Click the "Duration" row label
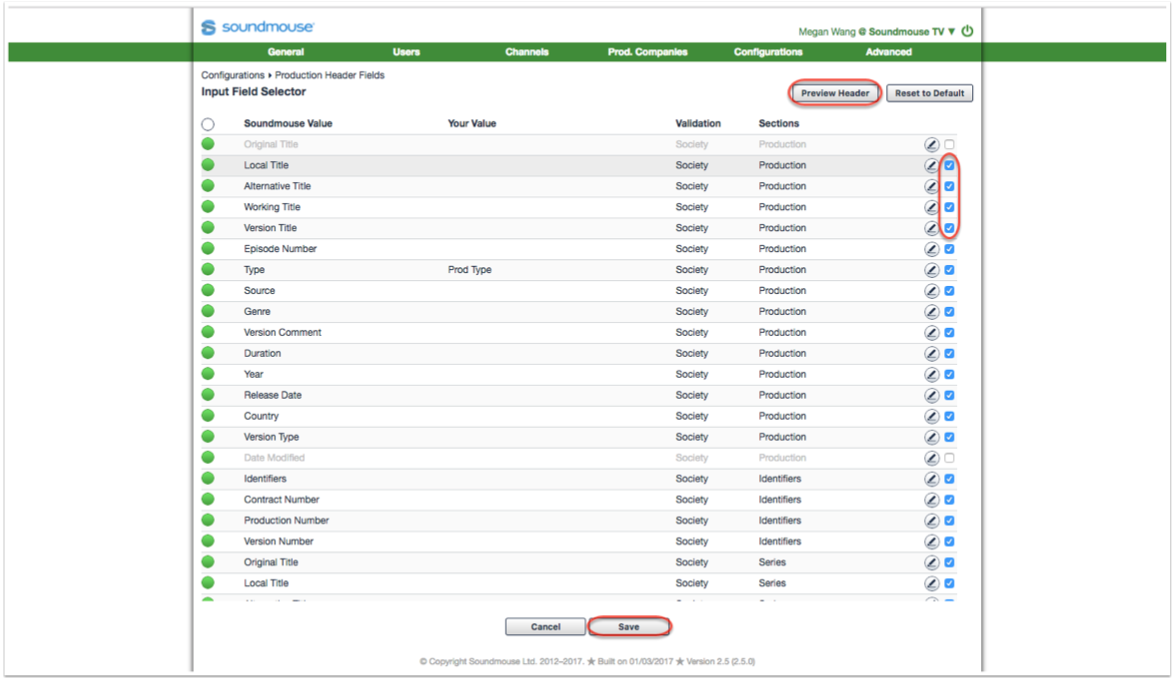The width and height of the screenshot is (1172, 678). pos(262,354)
